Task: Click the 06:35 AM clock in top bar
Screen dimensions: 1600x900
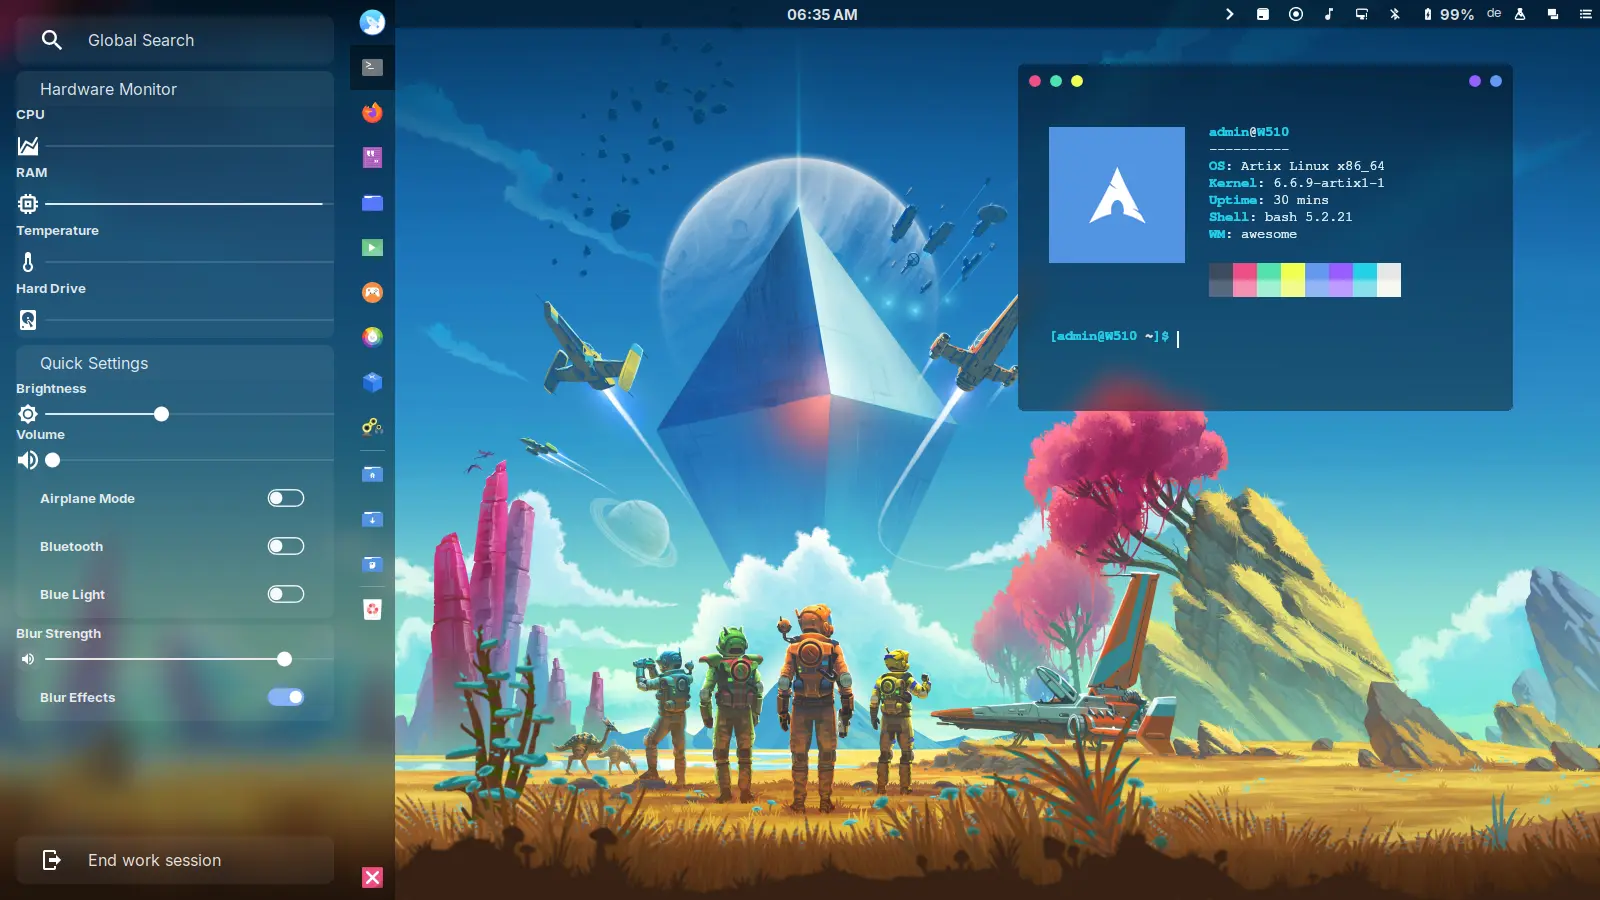Action: click(822, 15)
